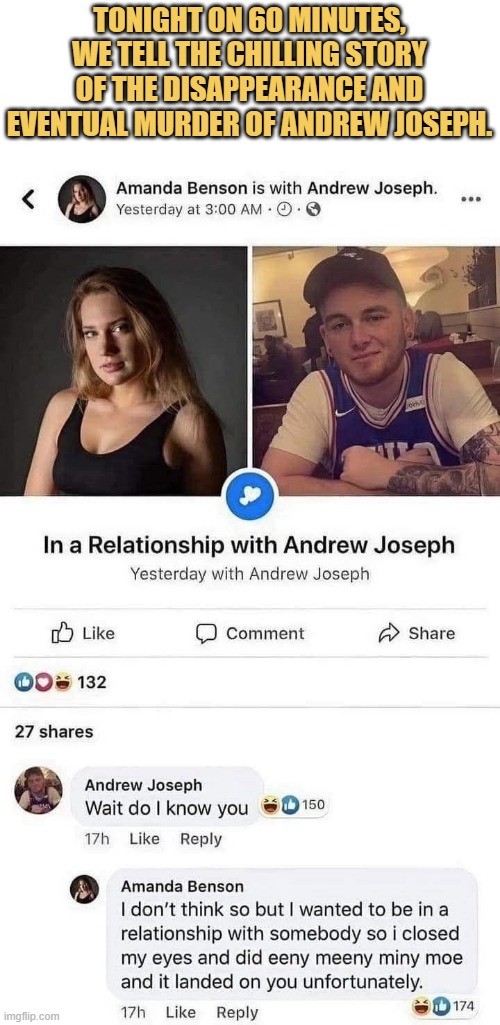Go back using the left chevron arrow
The width and height of the screenshot is (500, 1025).
click(x=27, y=200)
